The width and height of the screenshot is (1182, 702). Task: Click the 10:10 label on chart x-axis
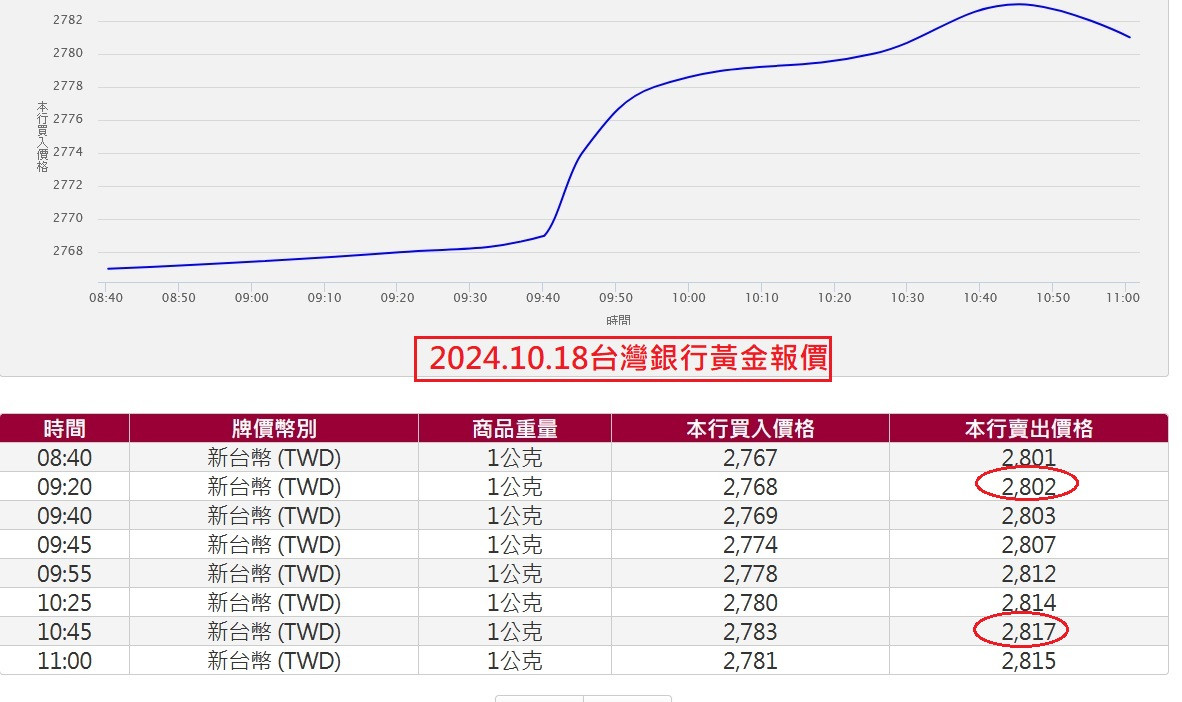tap(762, 298)
